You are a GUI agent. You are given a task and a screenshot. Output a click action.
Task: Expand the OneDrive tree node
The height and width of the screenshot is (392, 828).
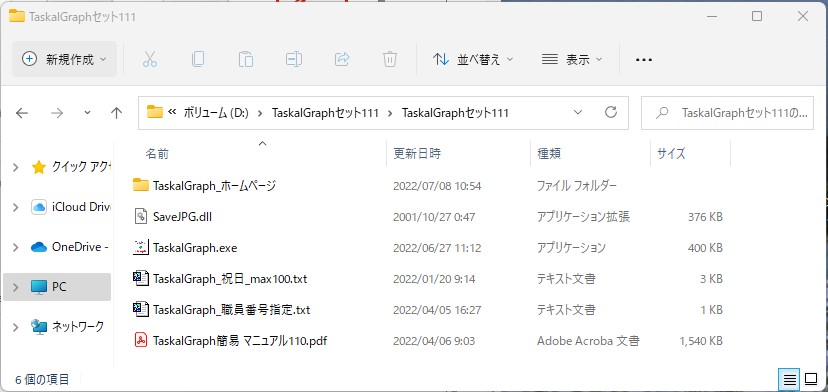[15, 247]
